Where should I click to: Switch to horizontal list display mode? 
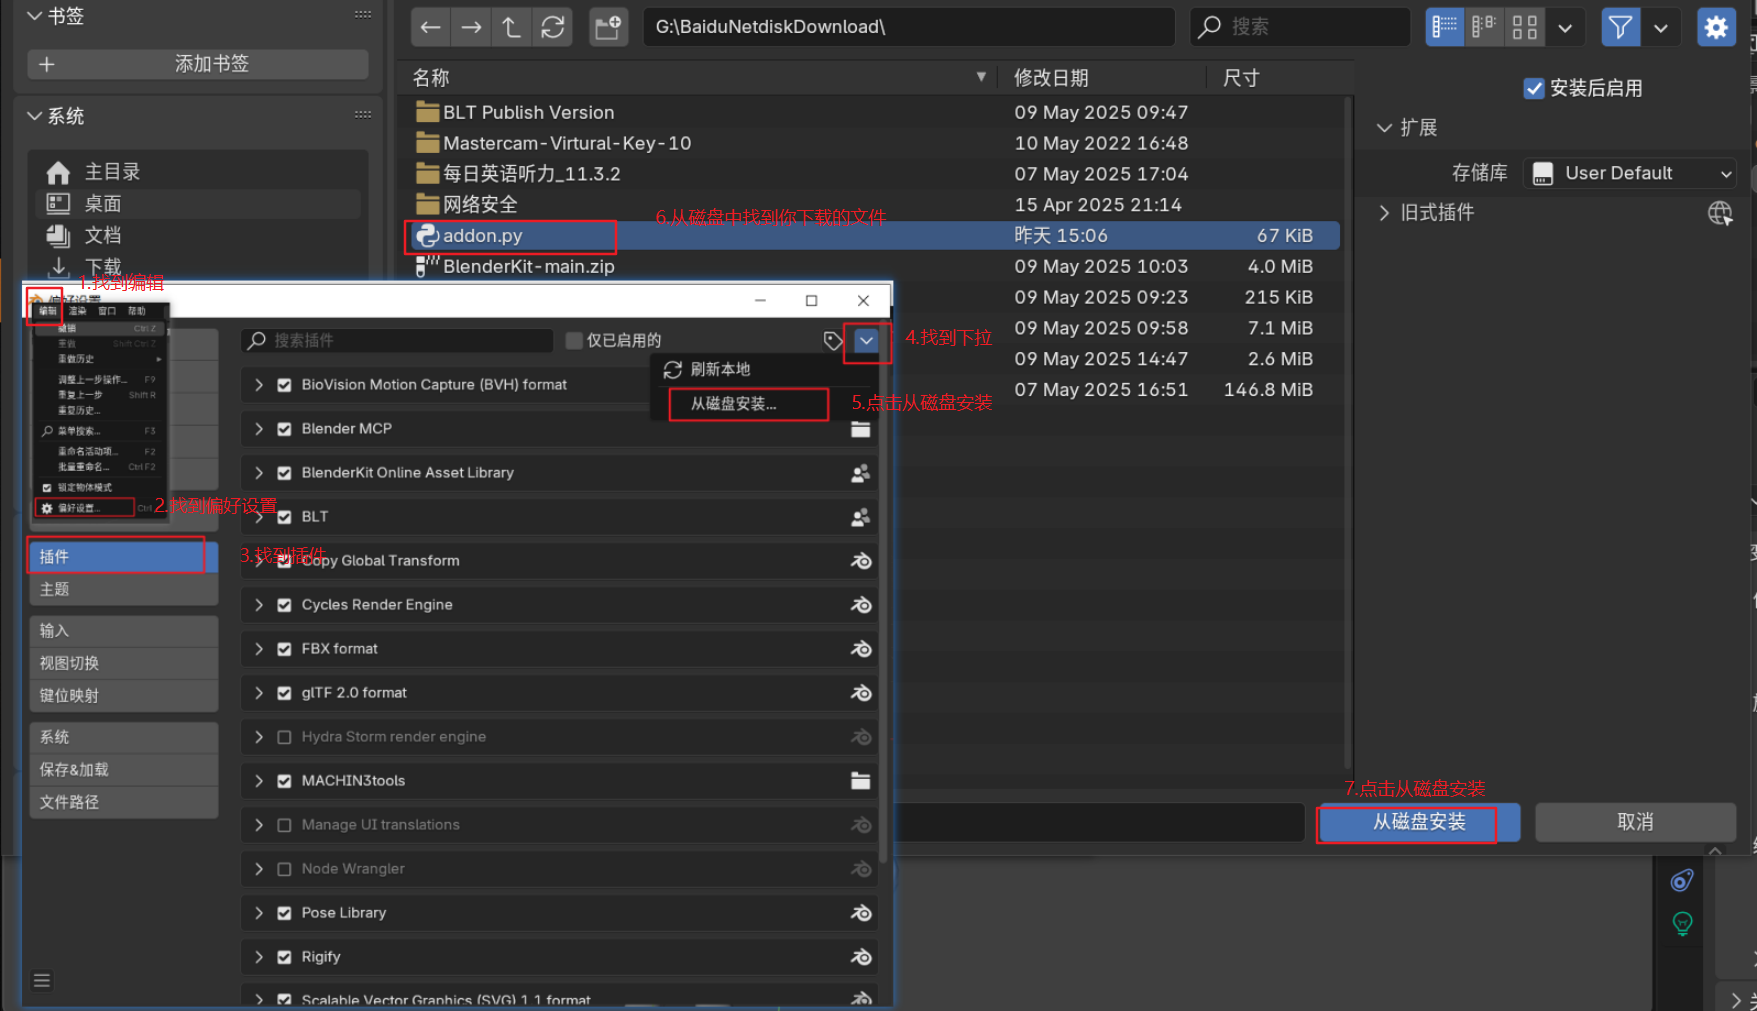(x=1484, y=27)
